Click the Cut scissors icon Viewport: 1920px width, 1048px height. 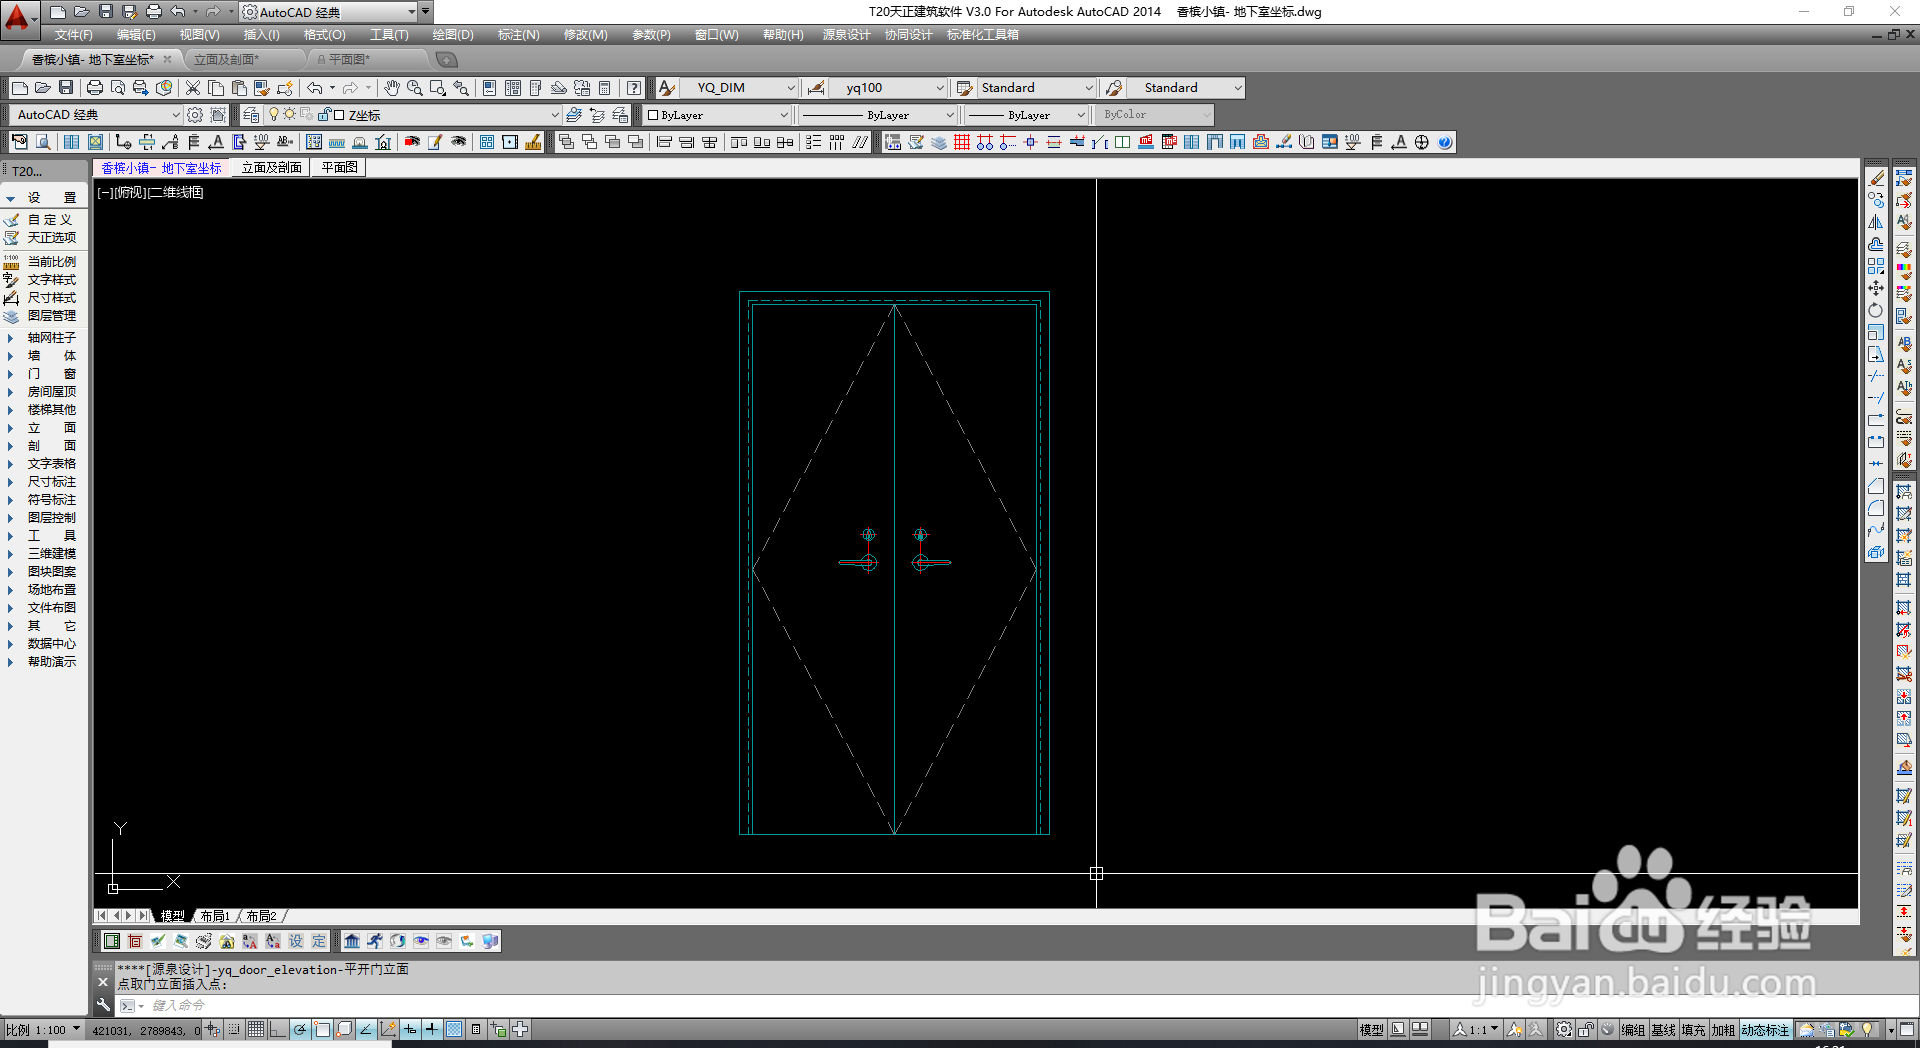(193, 88)
